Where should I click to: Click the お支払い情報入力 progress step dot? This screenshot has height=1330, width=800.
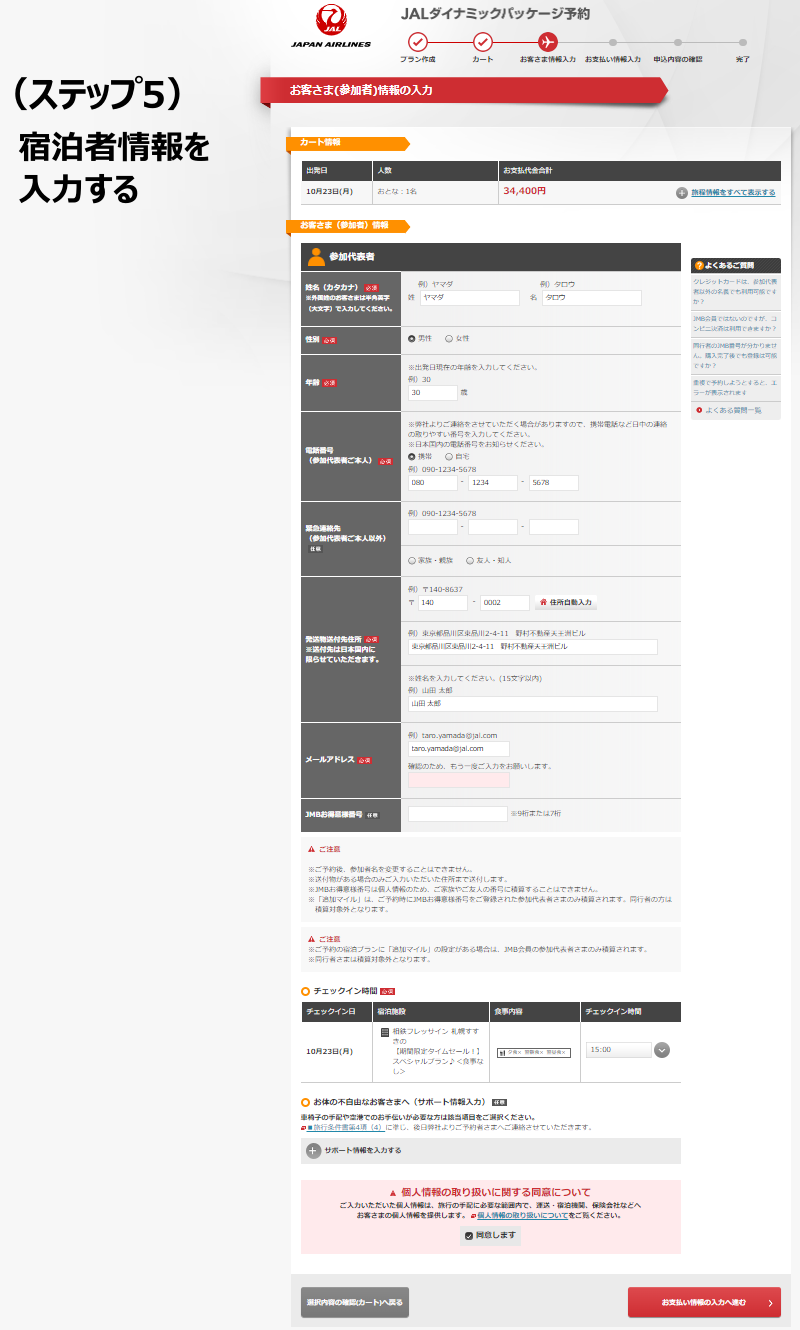coord(612,42)
